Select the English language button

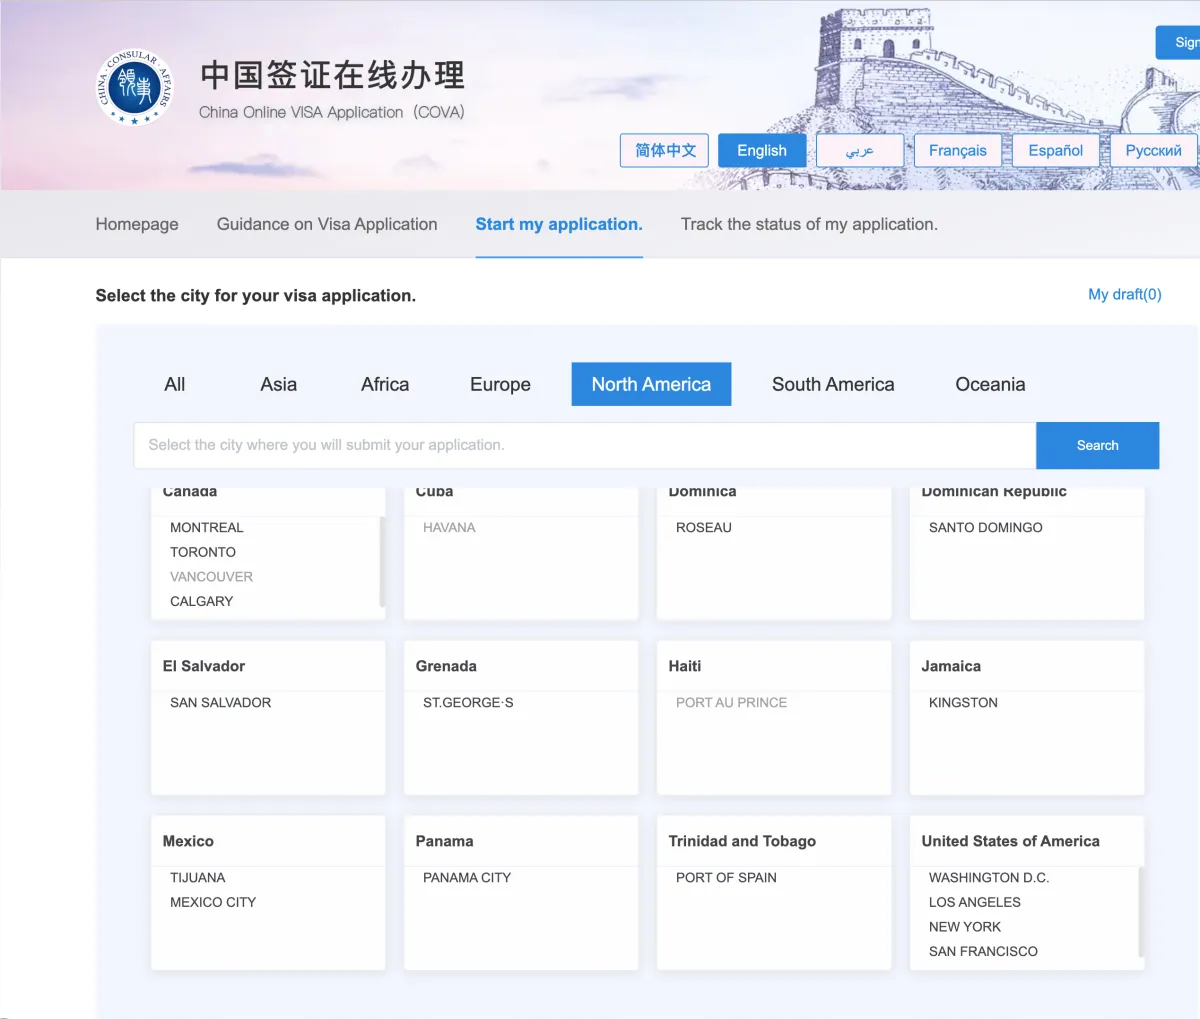click(x=761, y=150)
